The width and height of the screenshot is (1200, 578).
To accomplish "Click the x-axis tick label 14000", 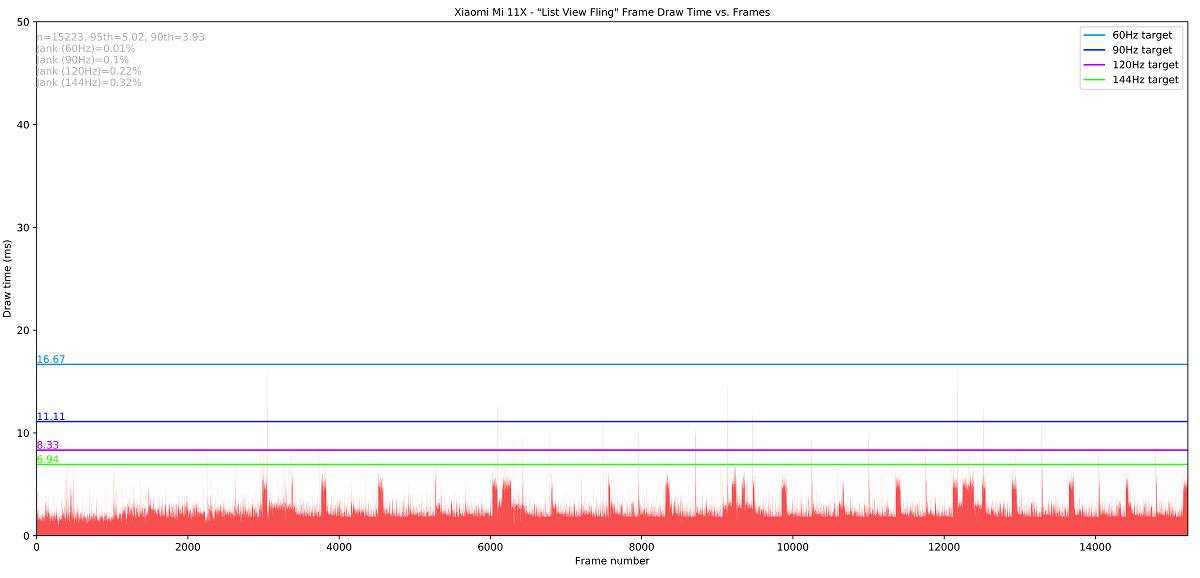I will click(x=1096, y=547).
